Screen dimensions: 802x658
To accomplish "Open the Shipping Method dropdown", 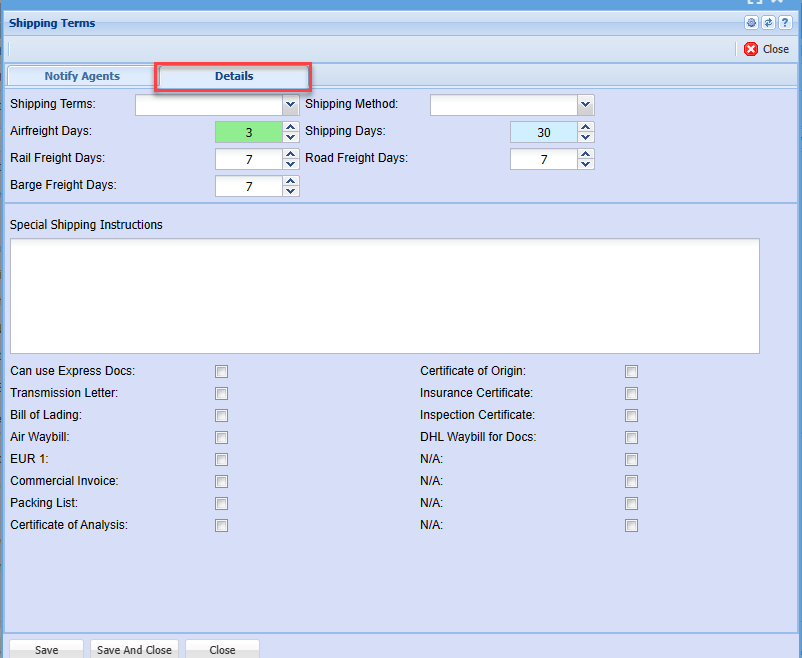I will pyautogui.click(x=586, y=105).
